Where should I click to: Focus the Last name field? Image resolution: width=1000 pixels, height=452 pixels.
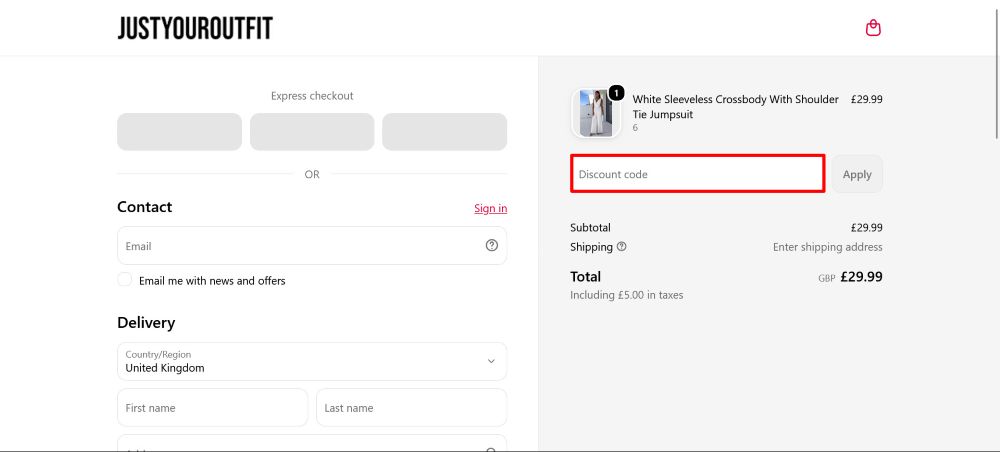tap(411, 408)
